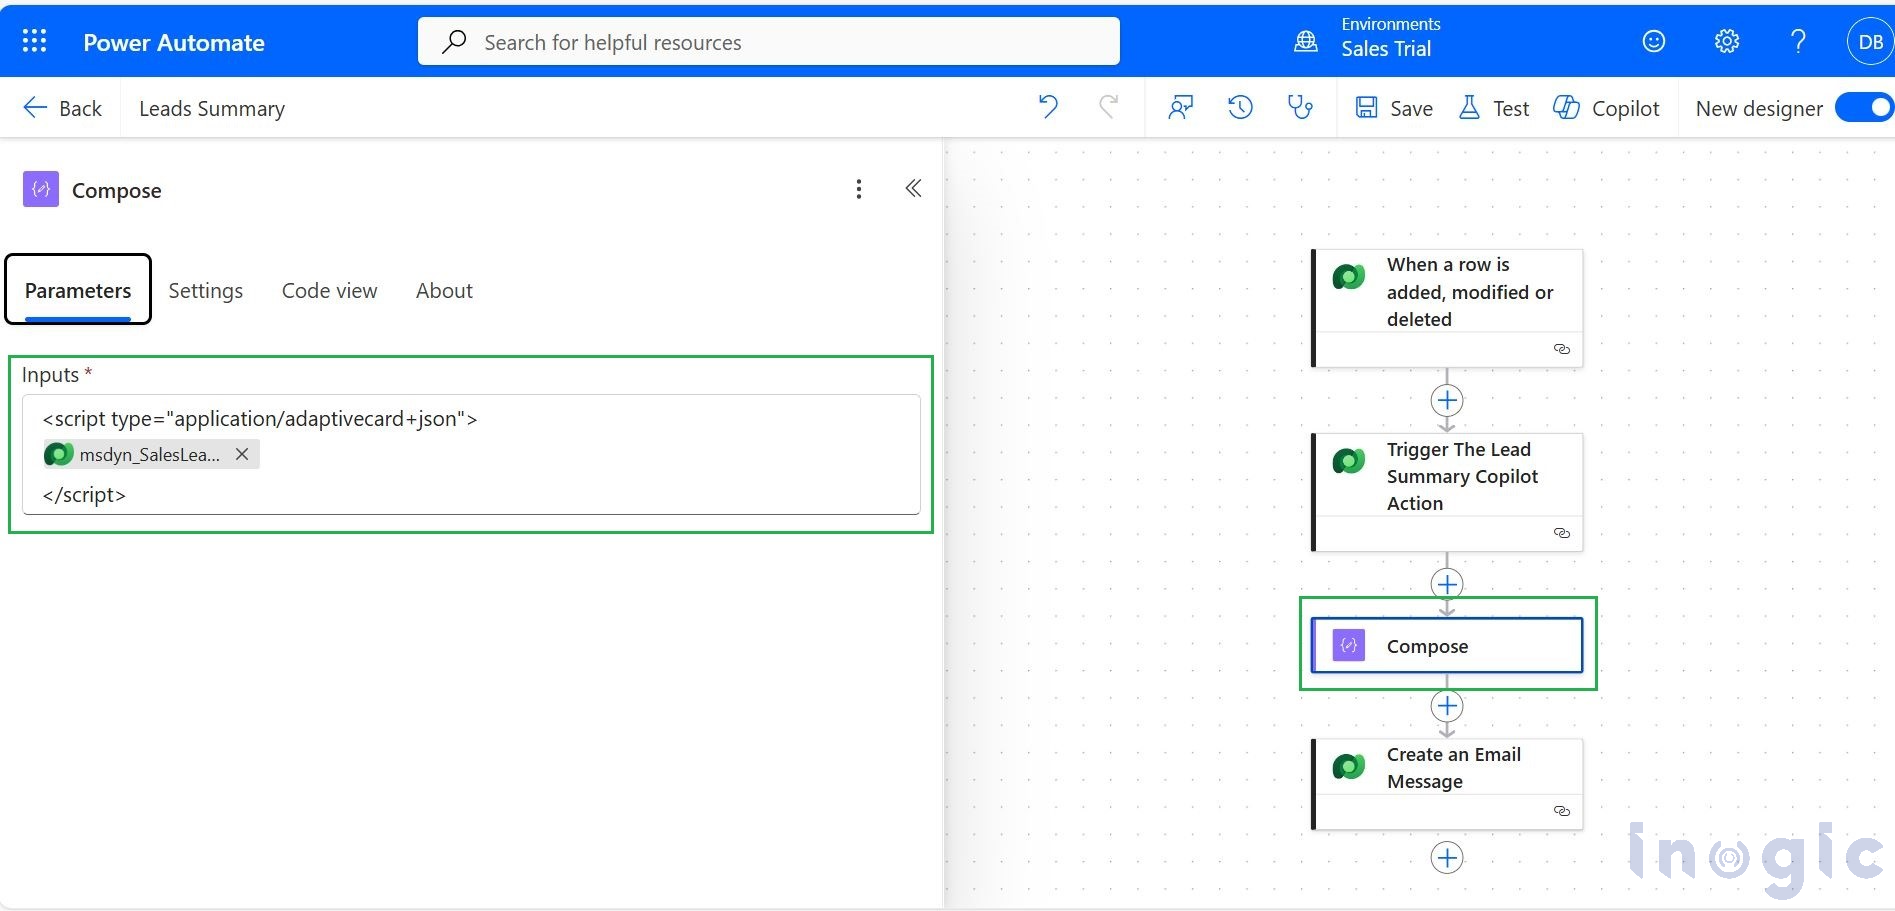Redo the last undone change
1895x911 pixels.
coord(1108,107)
